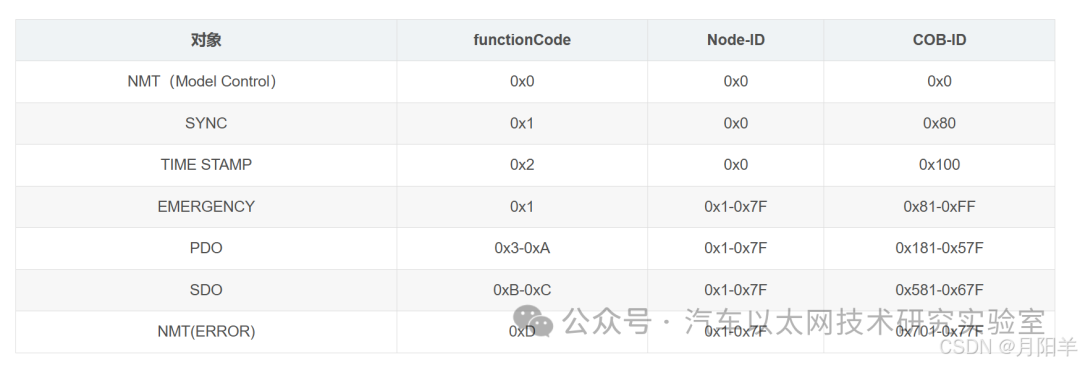Click the COB-ID value 0x100
This screenshot has height=365, width=1080.
(939, 165)
